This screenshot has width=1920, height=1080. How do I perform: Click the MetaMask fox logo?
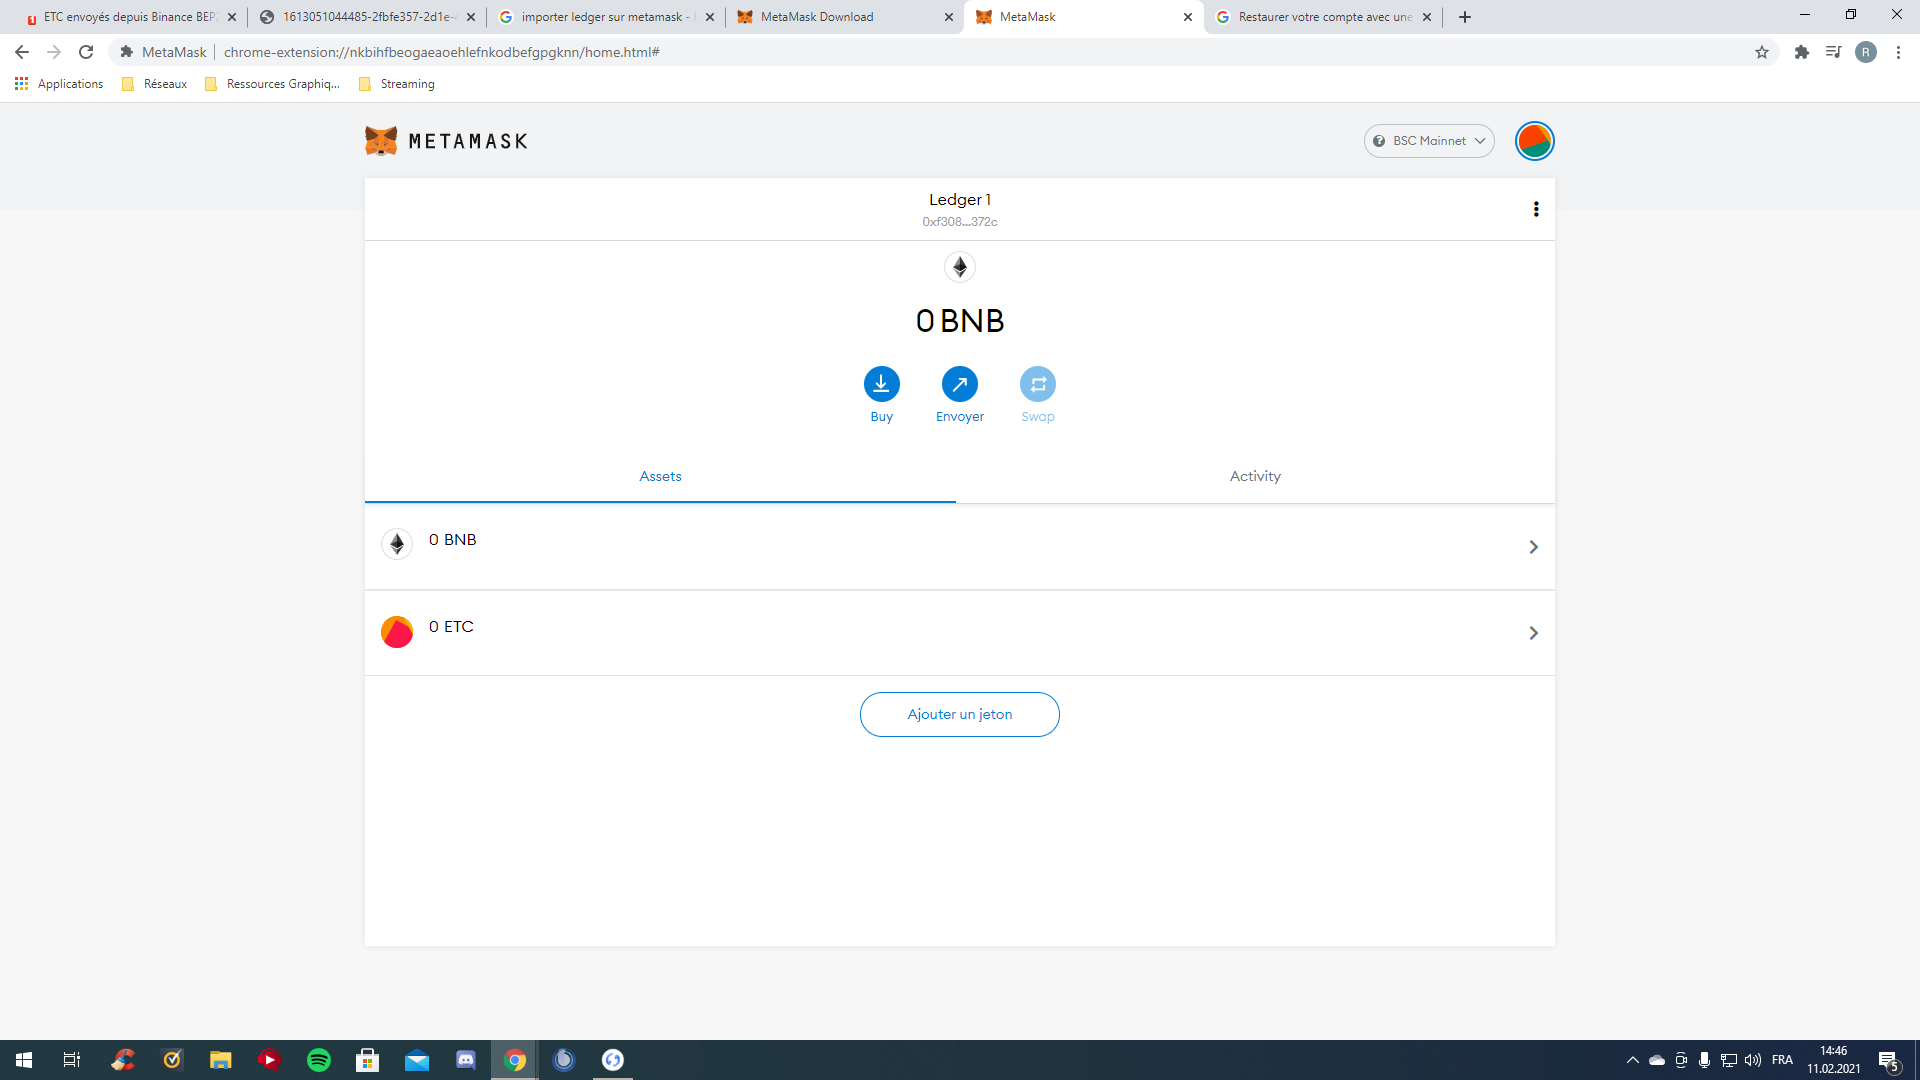point(381,141)
